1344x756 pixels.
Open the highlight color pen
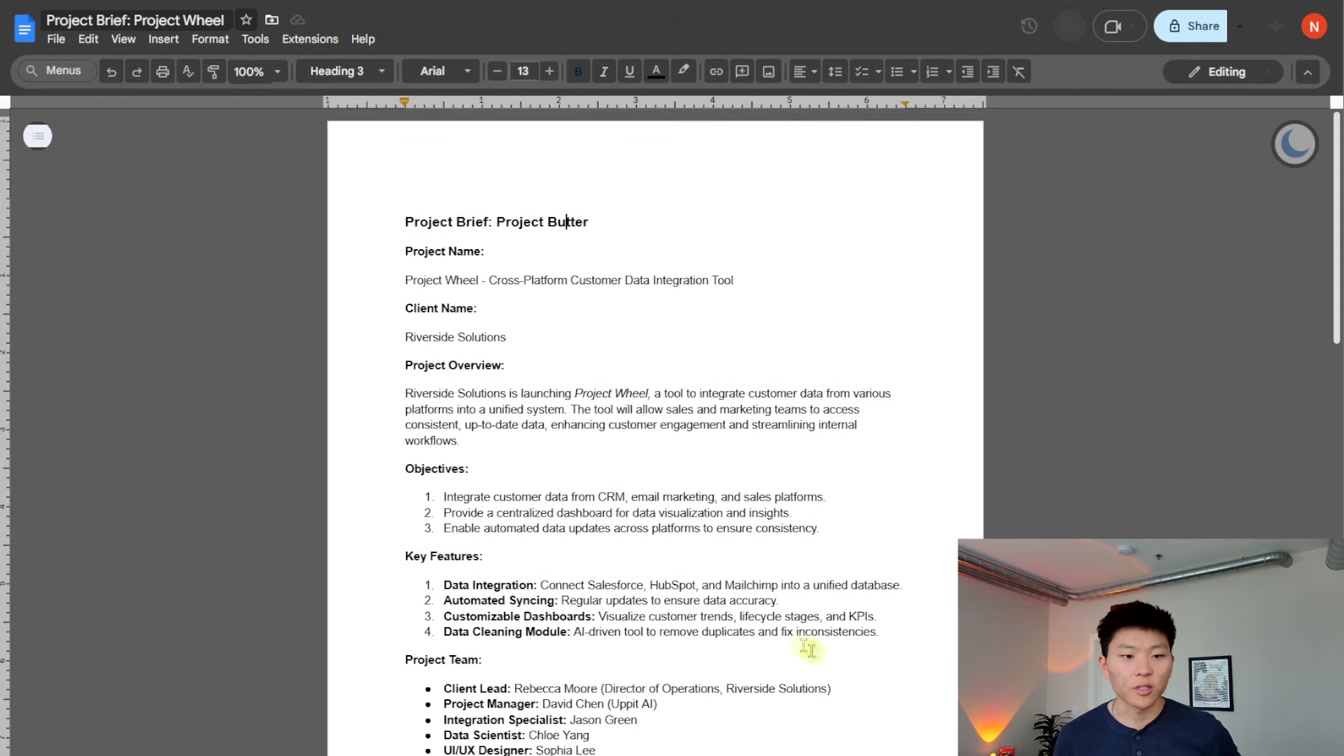coord(684,72)
